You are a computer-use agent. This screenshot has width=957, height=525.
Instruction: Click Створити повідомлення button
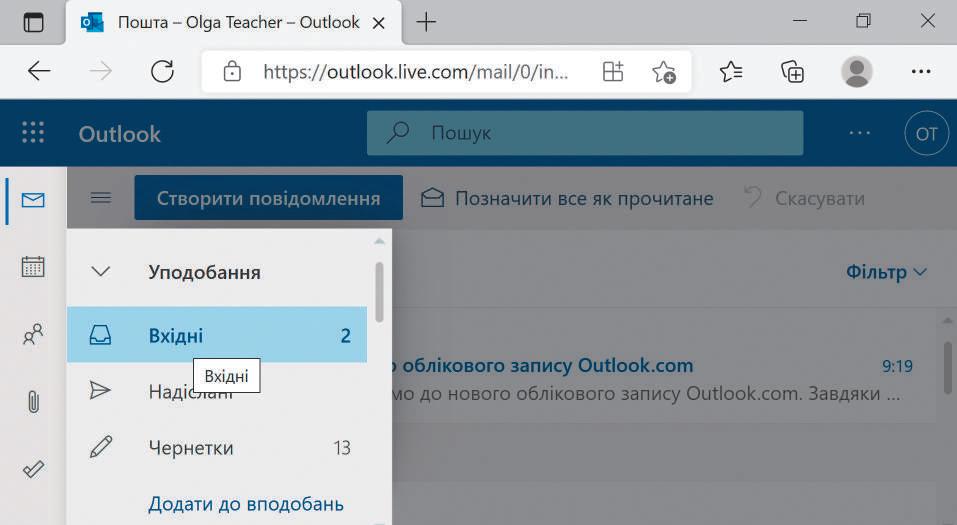(269, 198)
